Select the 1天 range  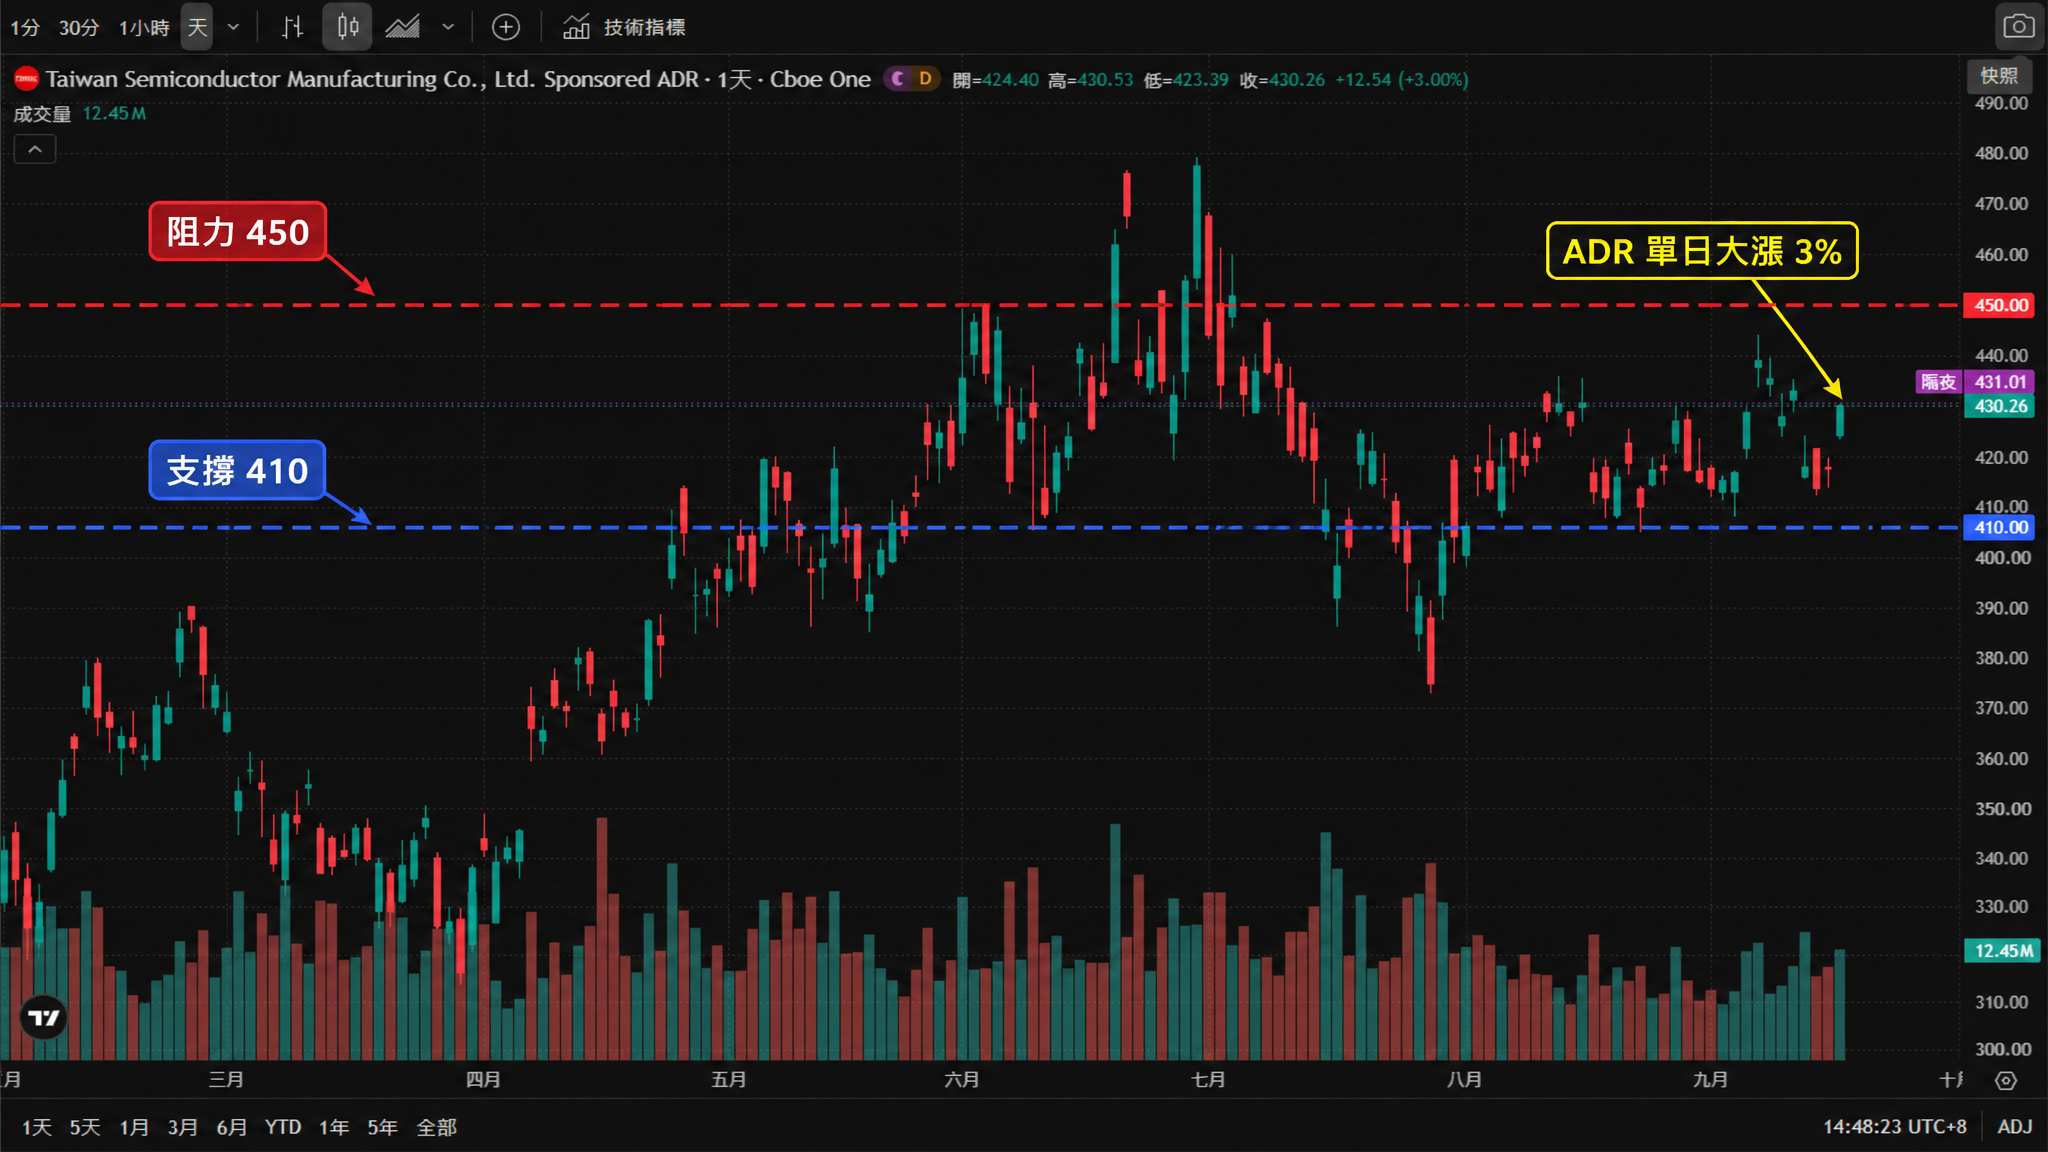coord(37,1127)
